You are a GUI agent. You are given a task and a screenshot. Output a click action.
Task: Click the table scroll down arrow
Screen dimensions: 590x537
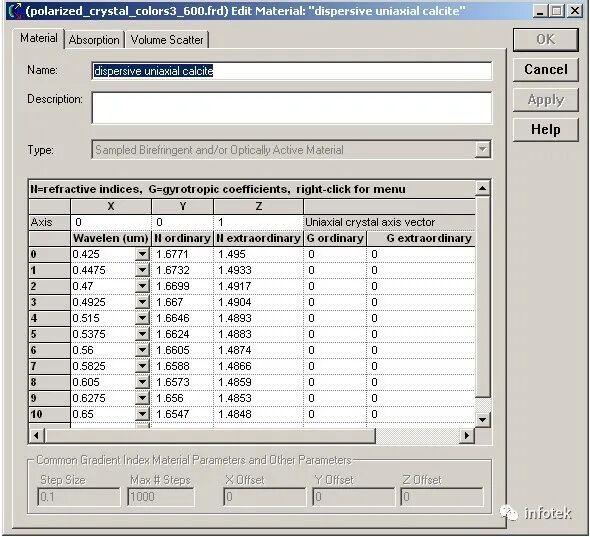[x=483, y=419]
